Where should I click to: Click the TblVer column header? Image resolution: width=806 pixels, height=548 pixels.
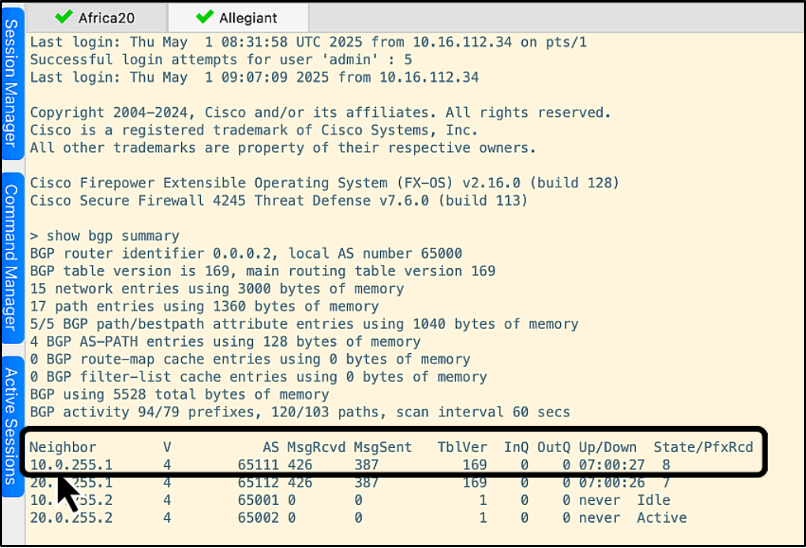(462, 447)
